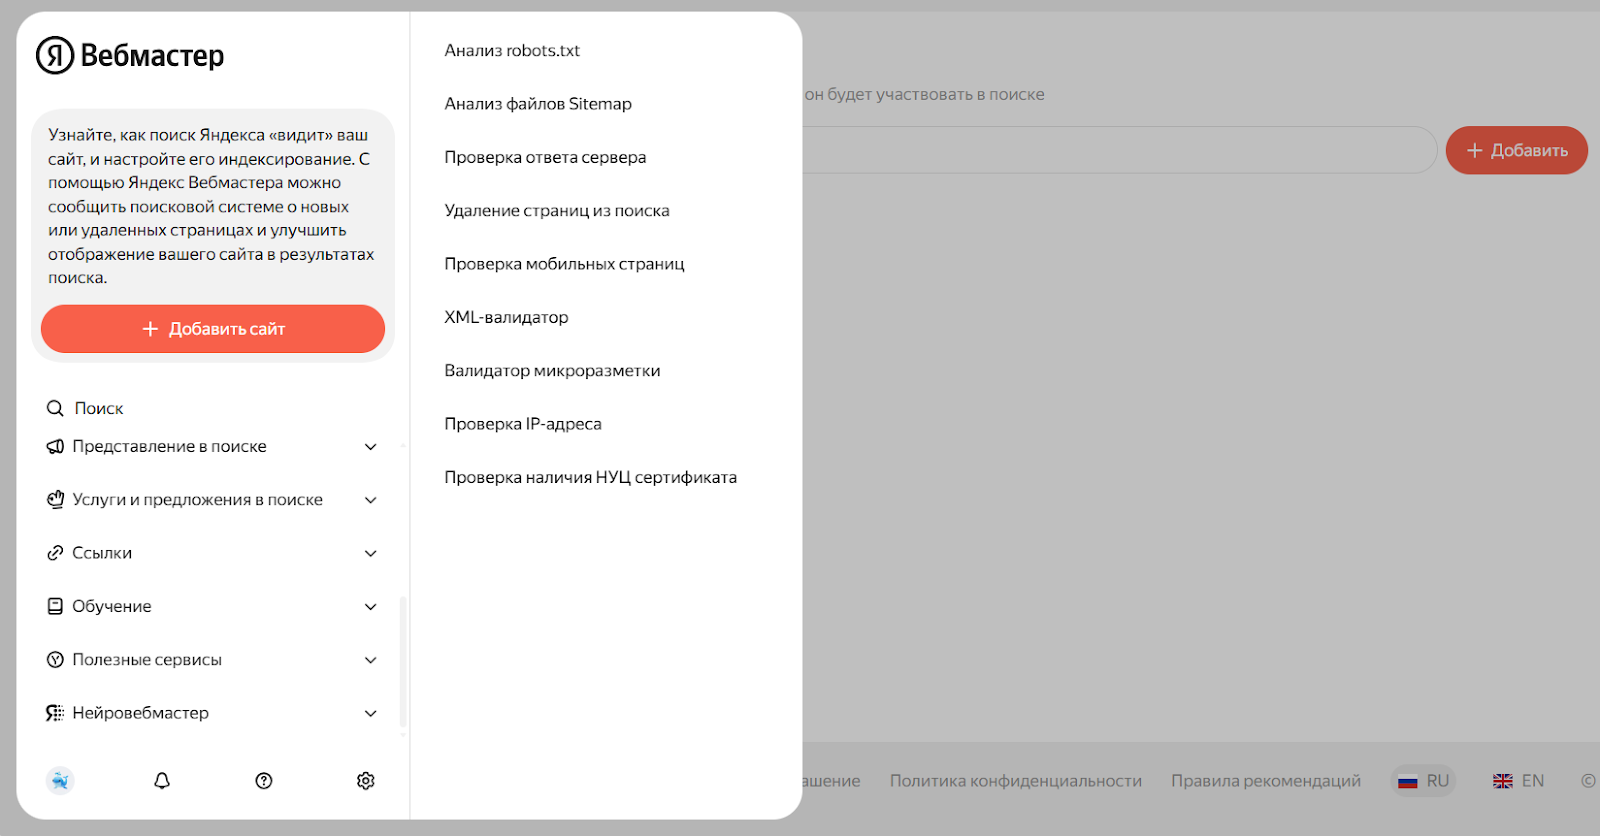Image resolution: width=1600 pixels, height=836 pixels.
Task: Expand the Ссылки section chevron
Action: [371, 553]
